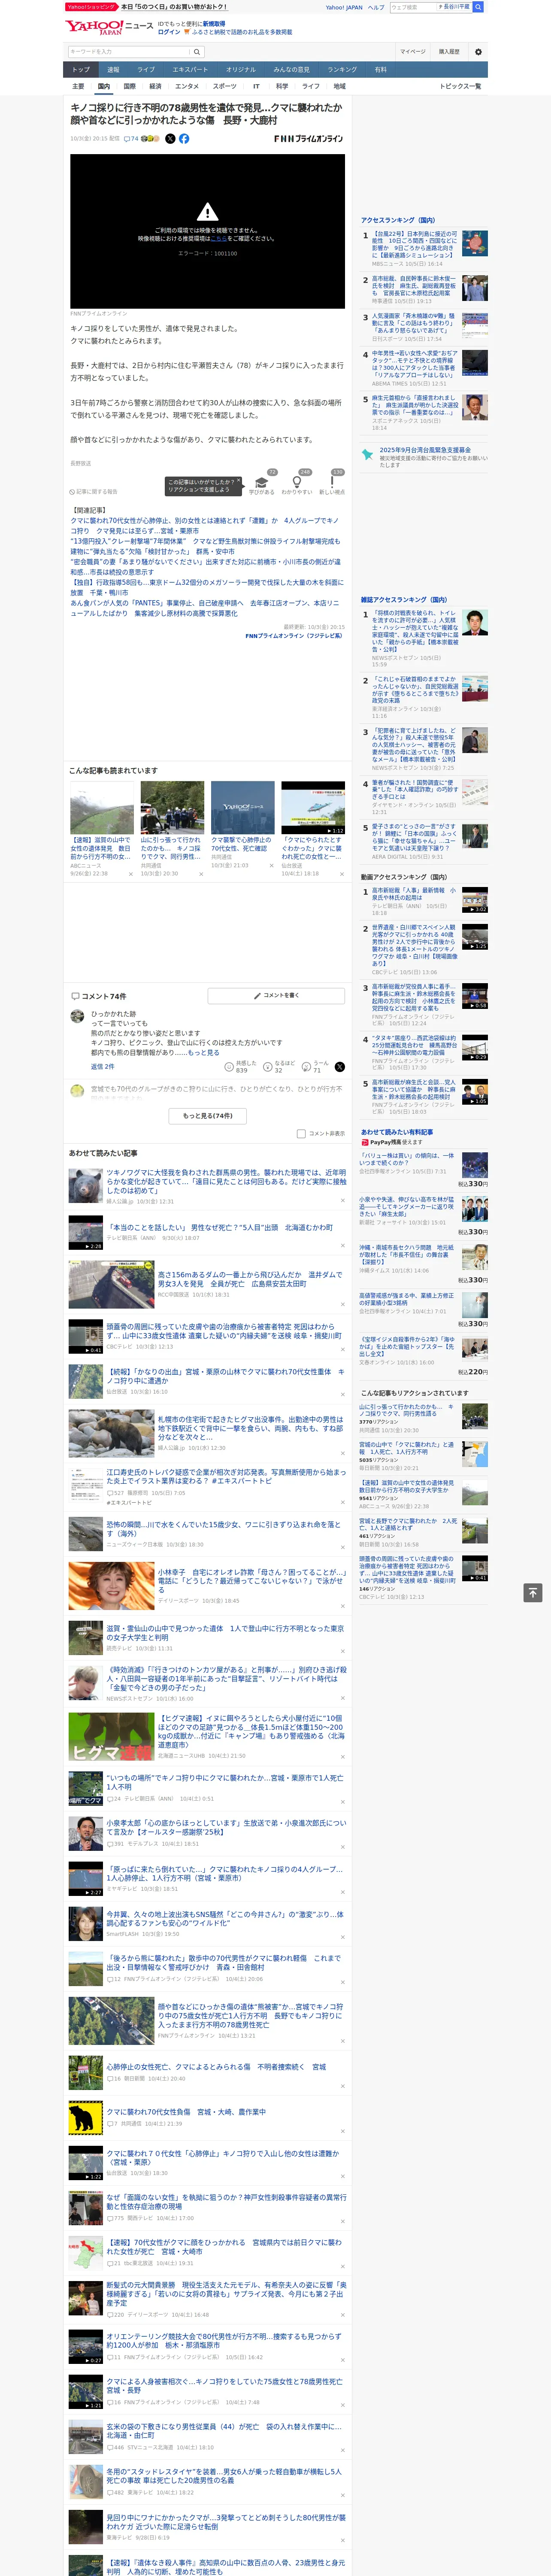Click the FNN Prime Online logo
551x2576 pixels.
[x=308, y=139]
